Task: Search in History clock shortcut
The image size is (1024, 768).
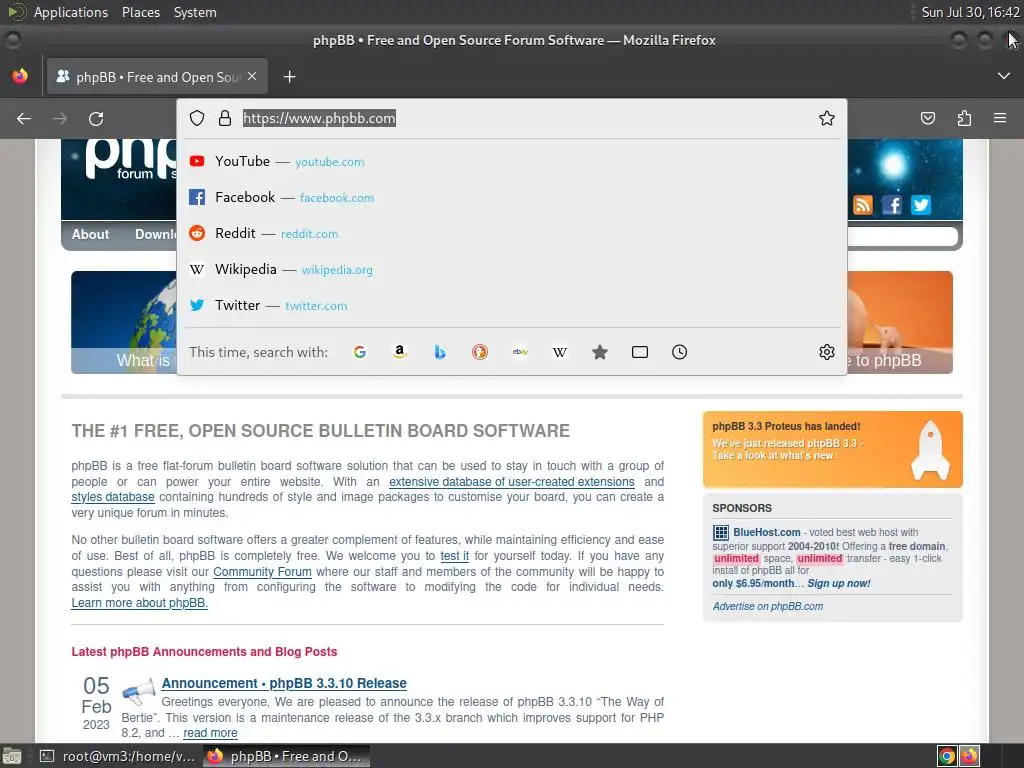Action: point(679,352)
